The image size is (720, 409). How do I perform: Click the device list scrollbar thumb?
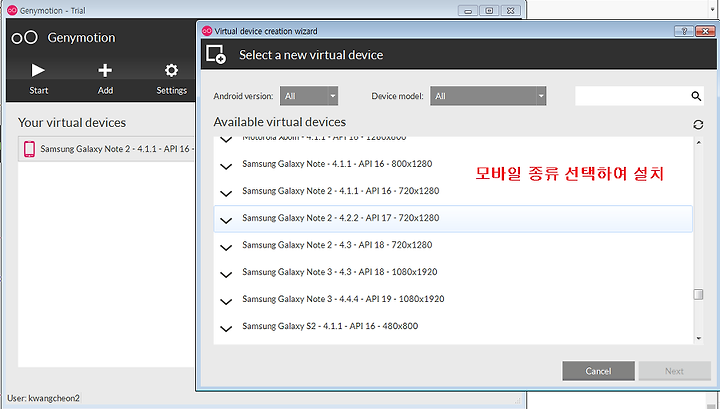pyautogui.click(x=698, y=294)
